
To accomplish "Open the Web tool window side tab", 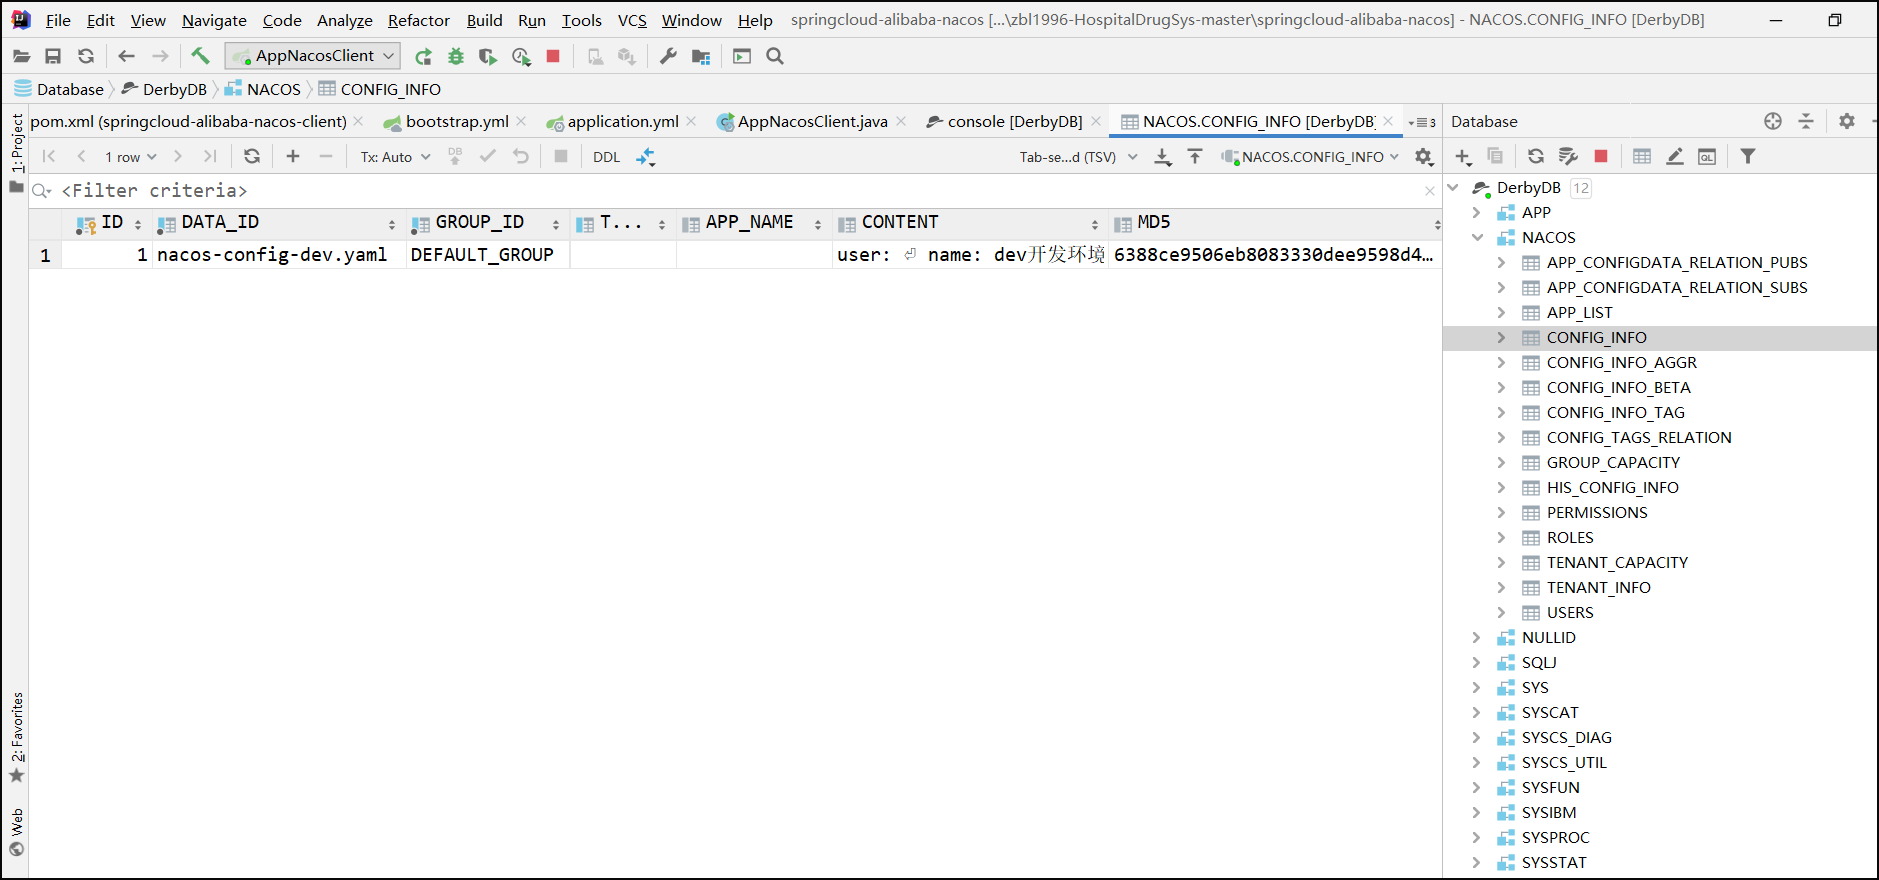I will 16,833.
